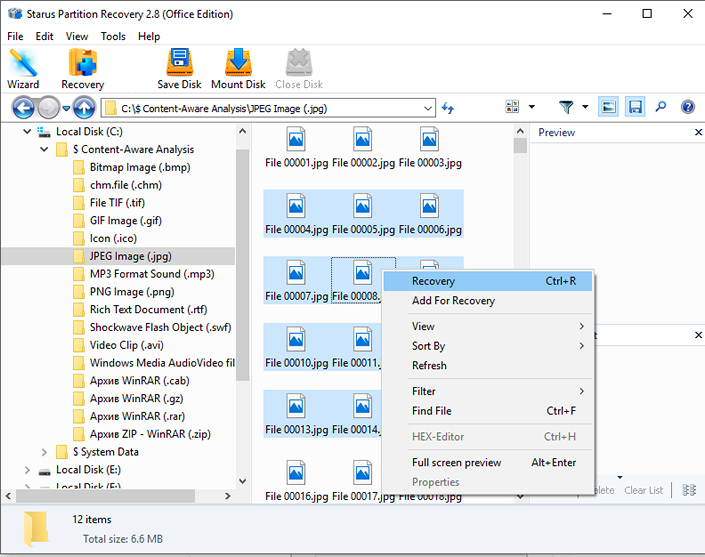Image resolution: width=705 pixels, height=557 pixels.
Task: Click the Mount Disk icon
Action: point(238,69)
